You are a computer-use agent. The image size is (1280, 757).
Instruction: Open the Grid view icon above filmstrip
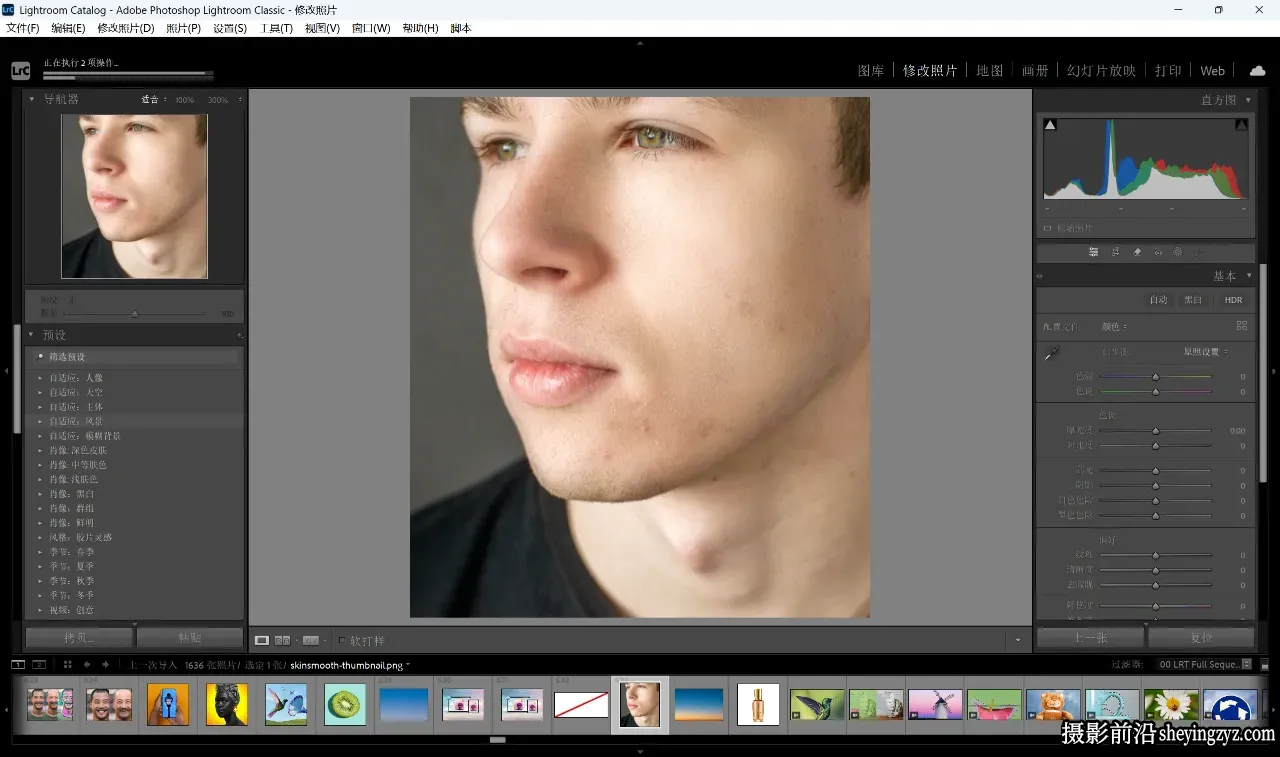click(x=68, y=664)
